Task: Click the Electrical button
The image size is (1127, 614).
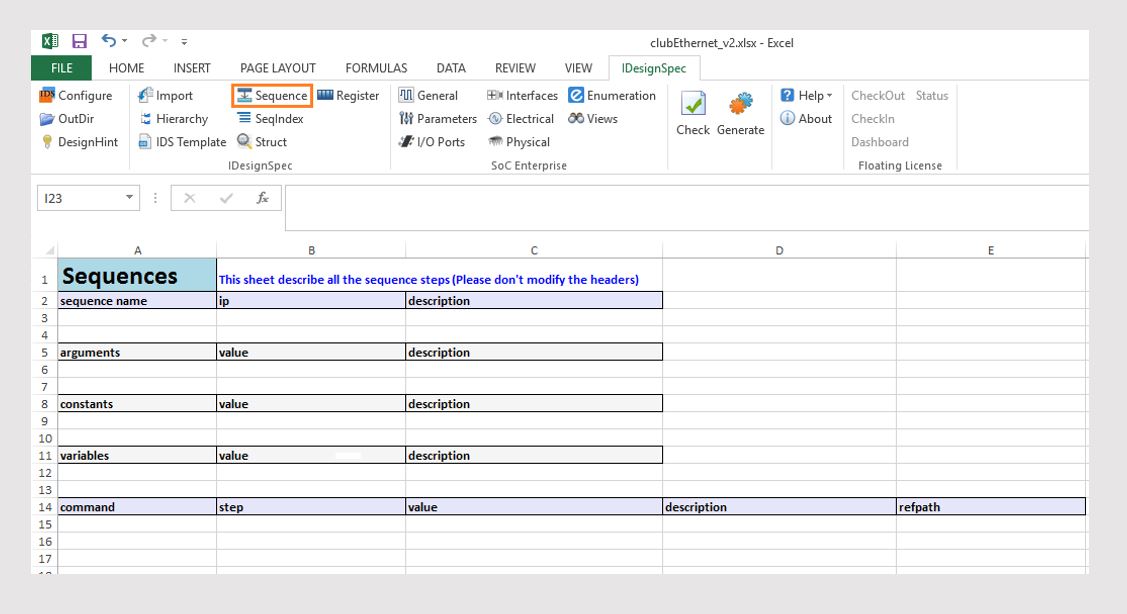Action: tap(521, 119)
